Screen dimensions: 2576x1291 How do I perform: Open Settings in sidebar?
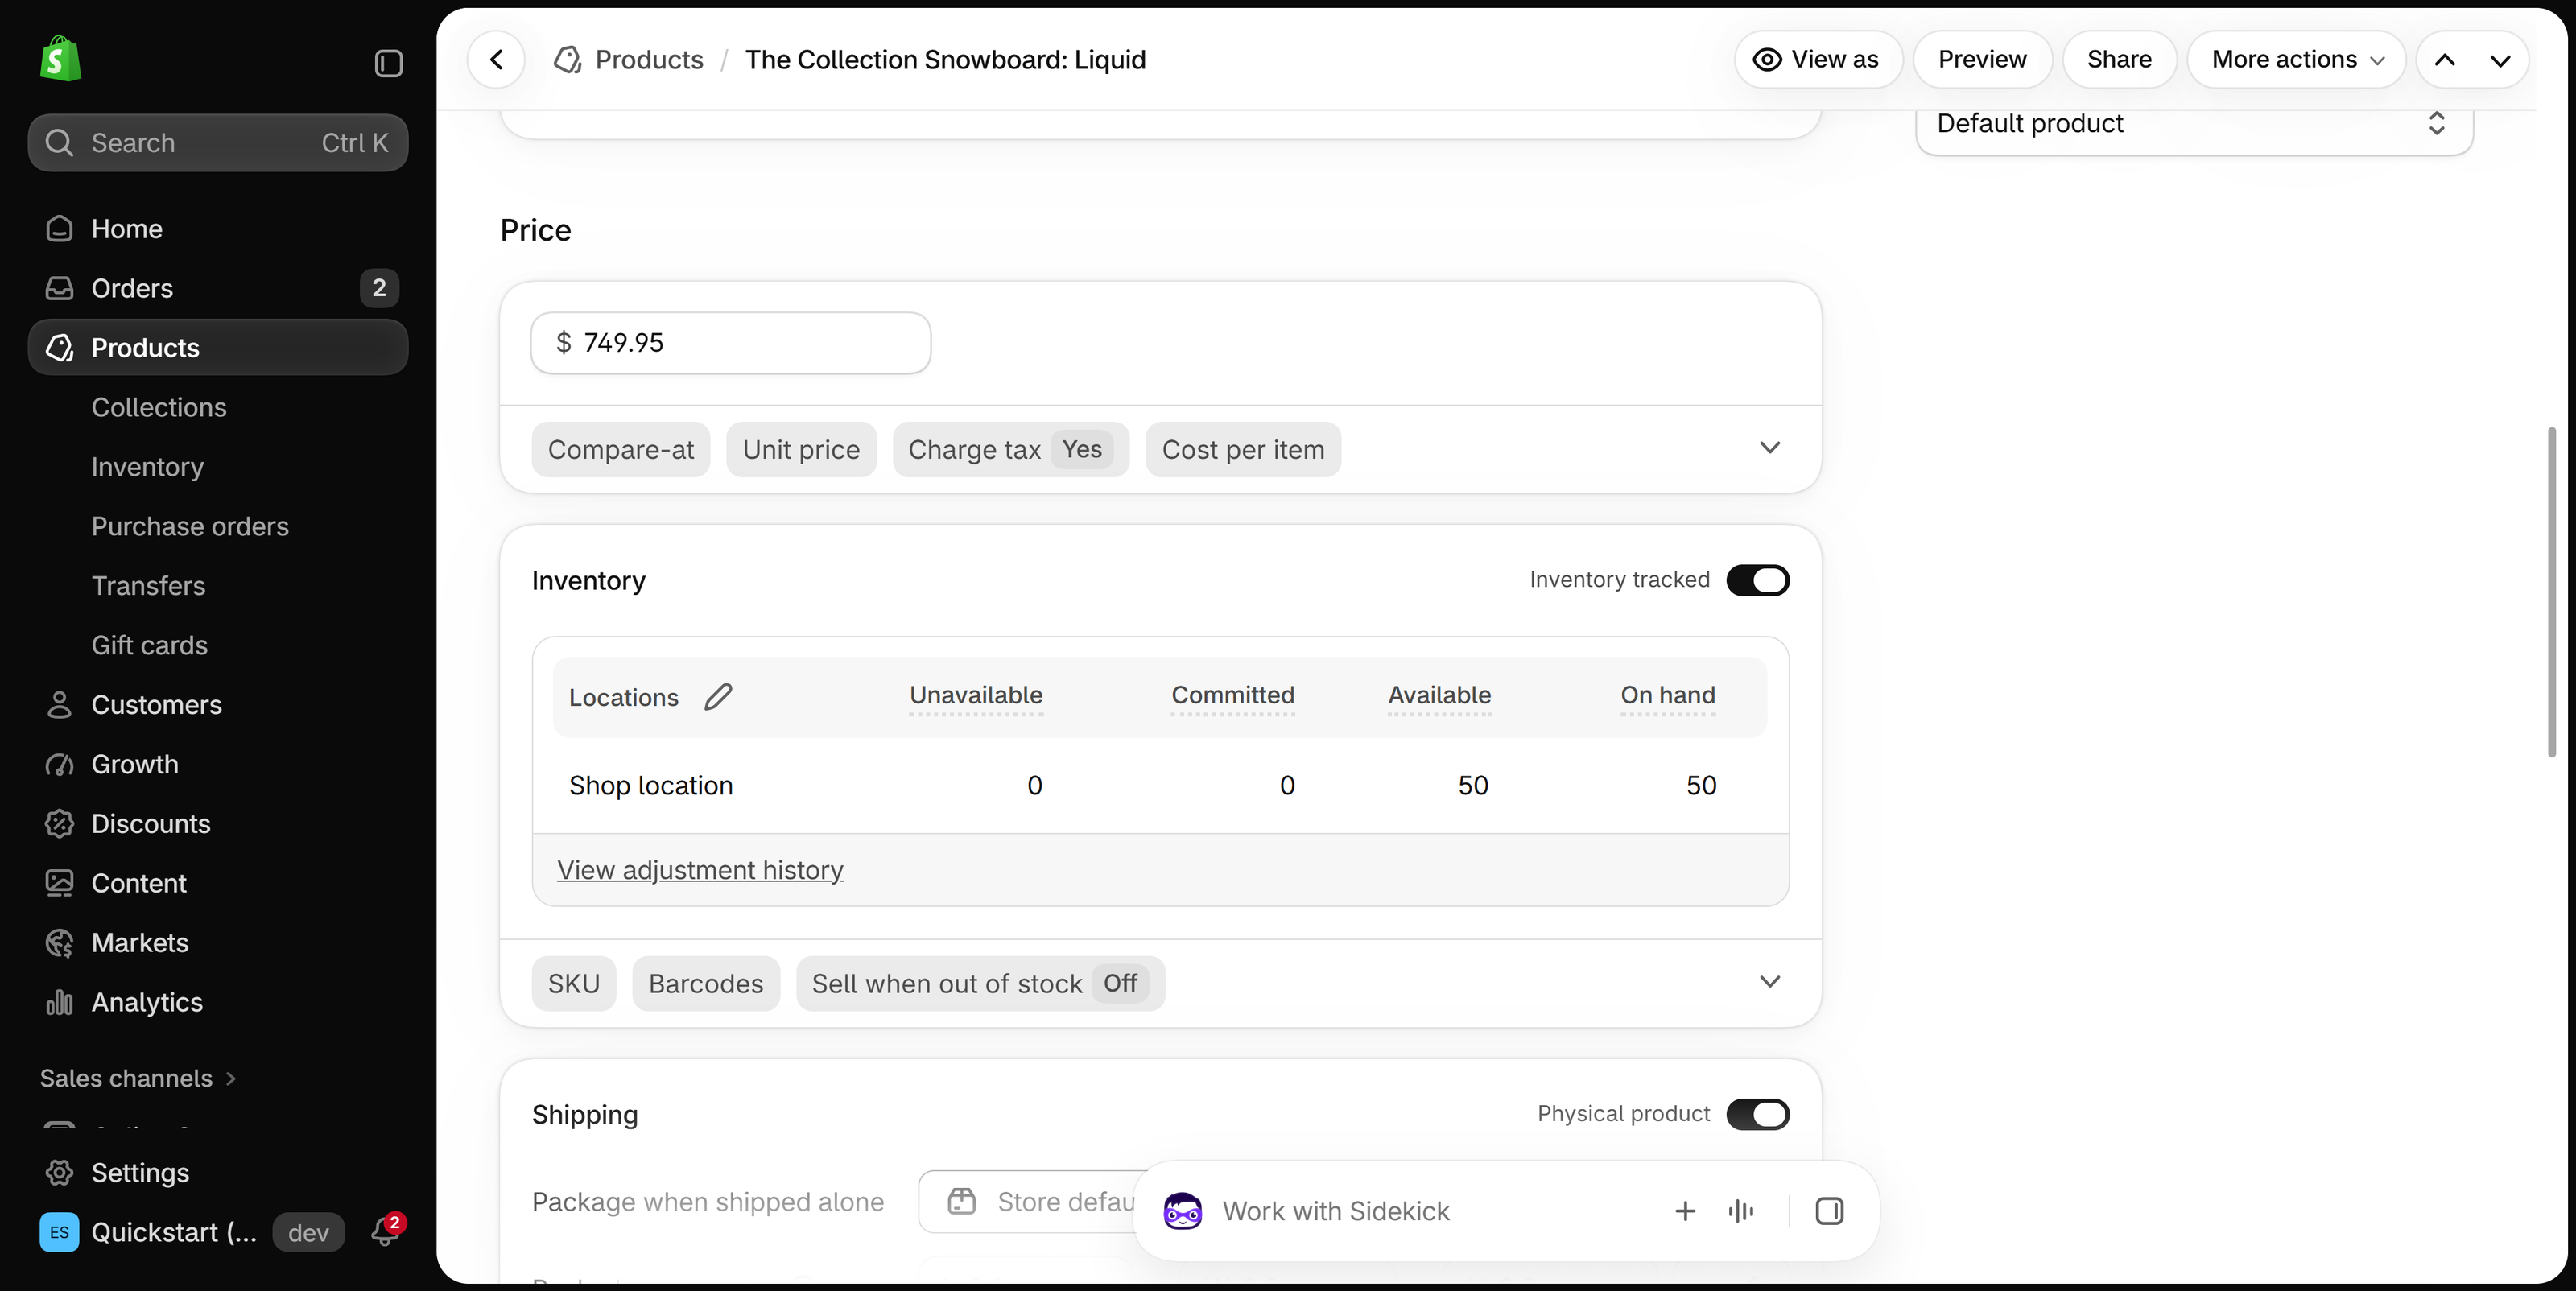218,1172
